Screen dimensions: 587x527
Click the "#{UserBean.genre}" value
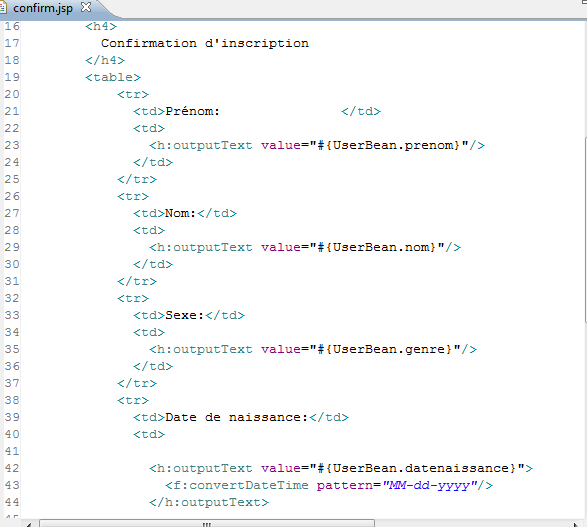coord(385,350)
